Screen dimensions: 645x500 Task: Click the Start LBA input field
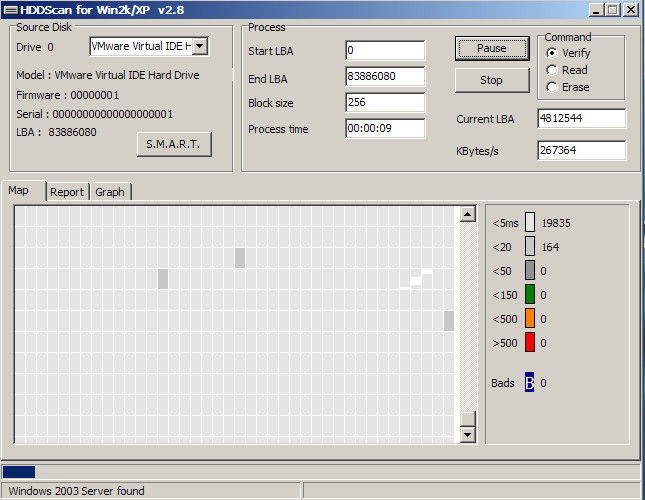[385, 51]
